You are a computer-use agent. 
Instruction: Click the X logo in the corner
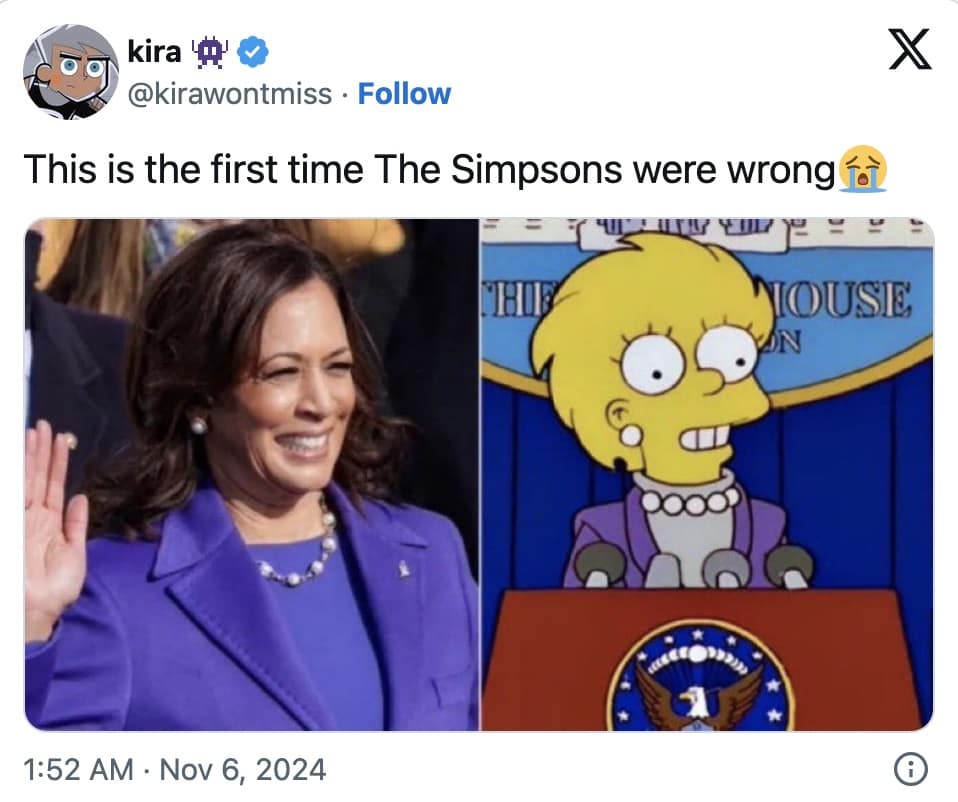pyautogui.click(x=910, y=49)
